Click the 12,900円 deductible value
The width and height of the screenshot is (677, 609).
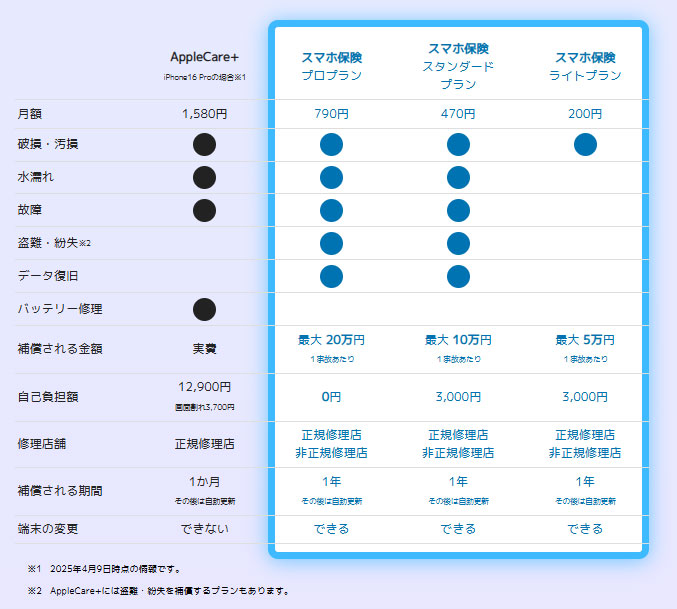pyautogui.click(x=204, y=387)
